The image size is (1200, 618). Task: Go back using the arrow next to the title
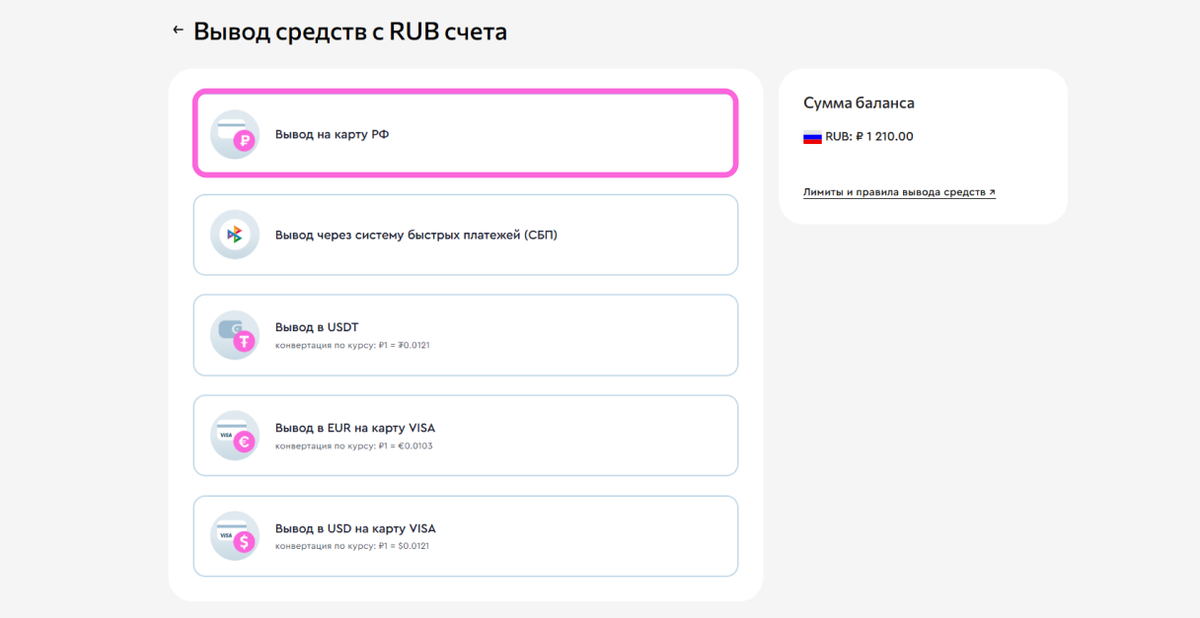178,30
